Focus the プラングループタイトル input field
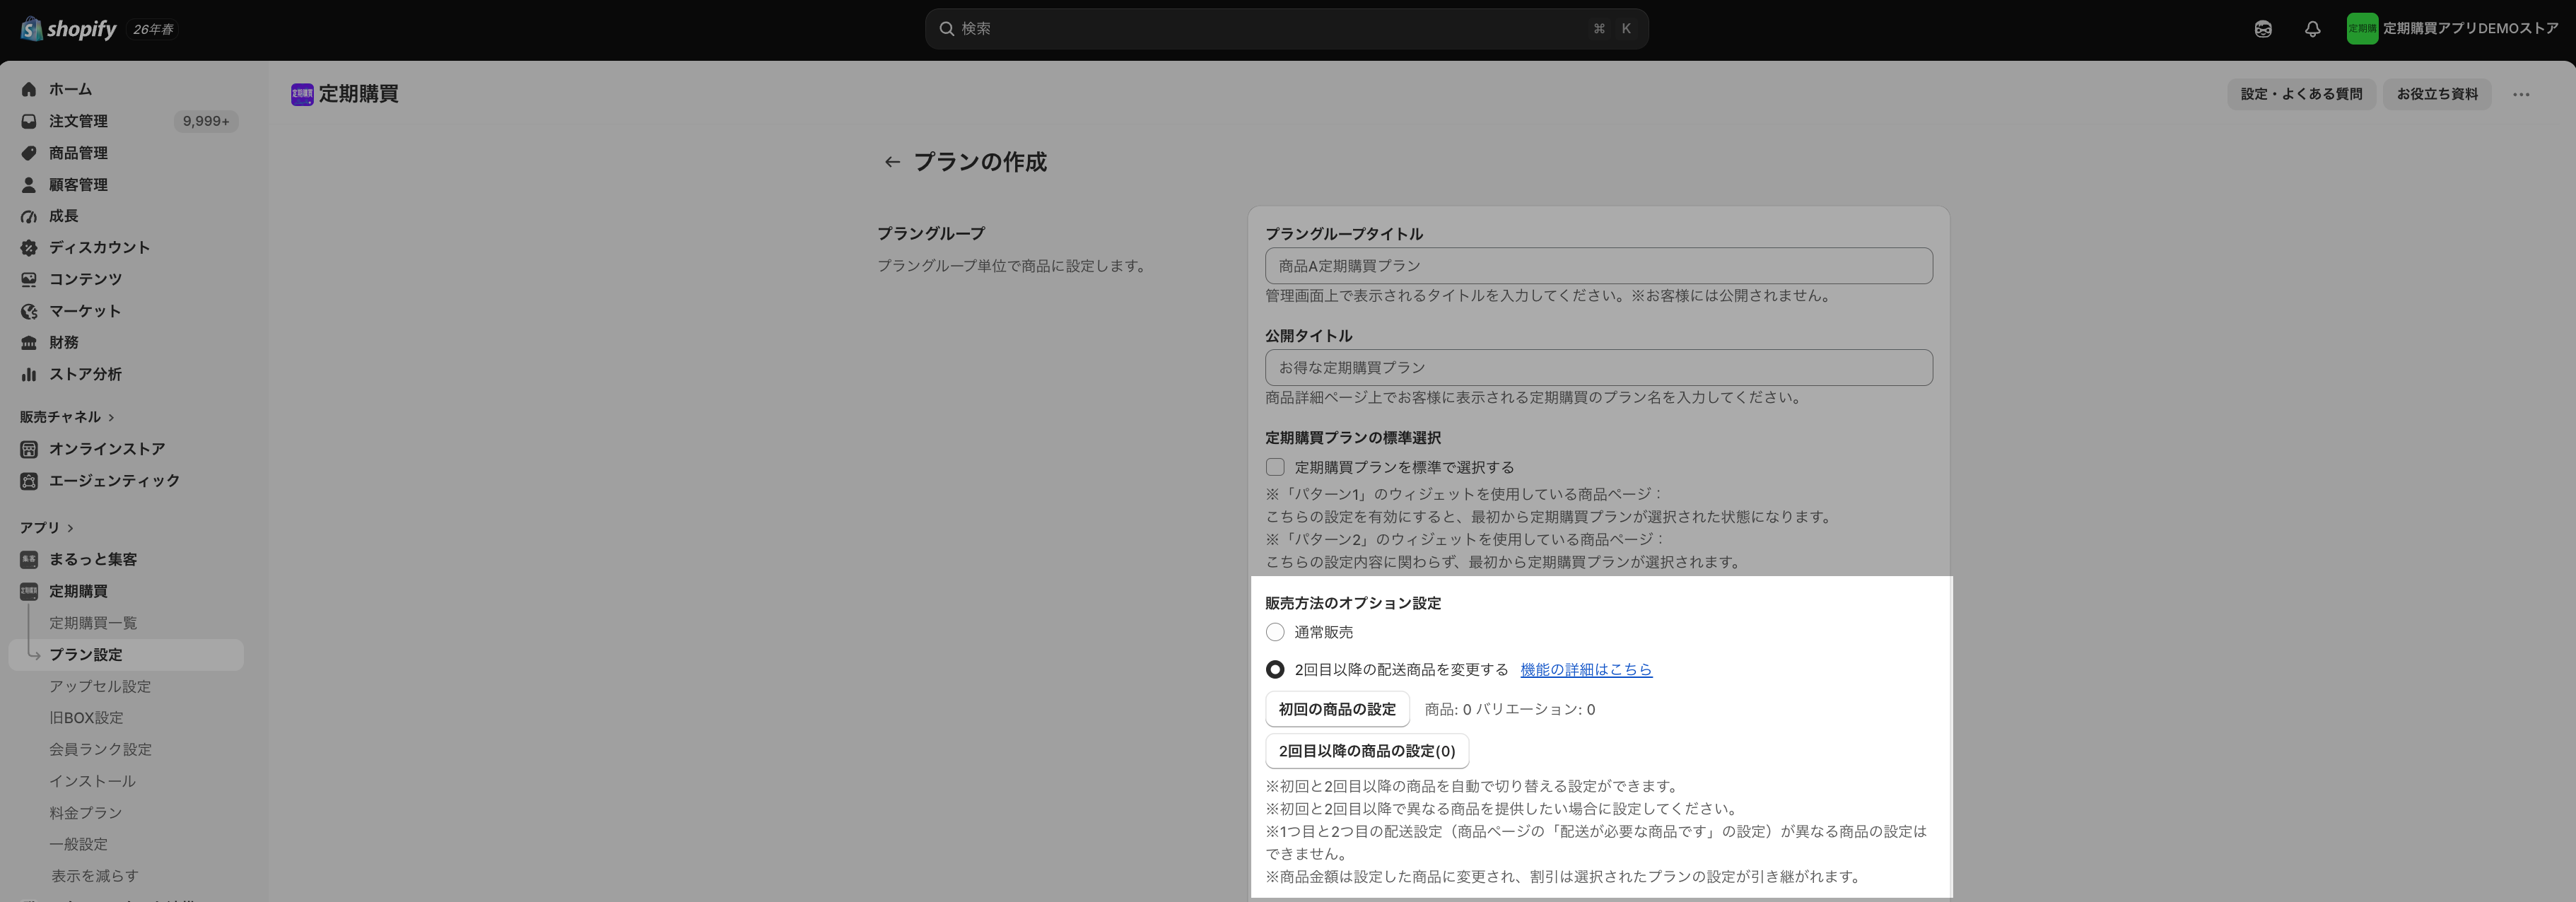This screenshot has height=902, width=2576. (x=1599, y=266)
